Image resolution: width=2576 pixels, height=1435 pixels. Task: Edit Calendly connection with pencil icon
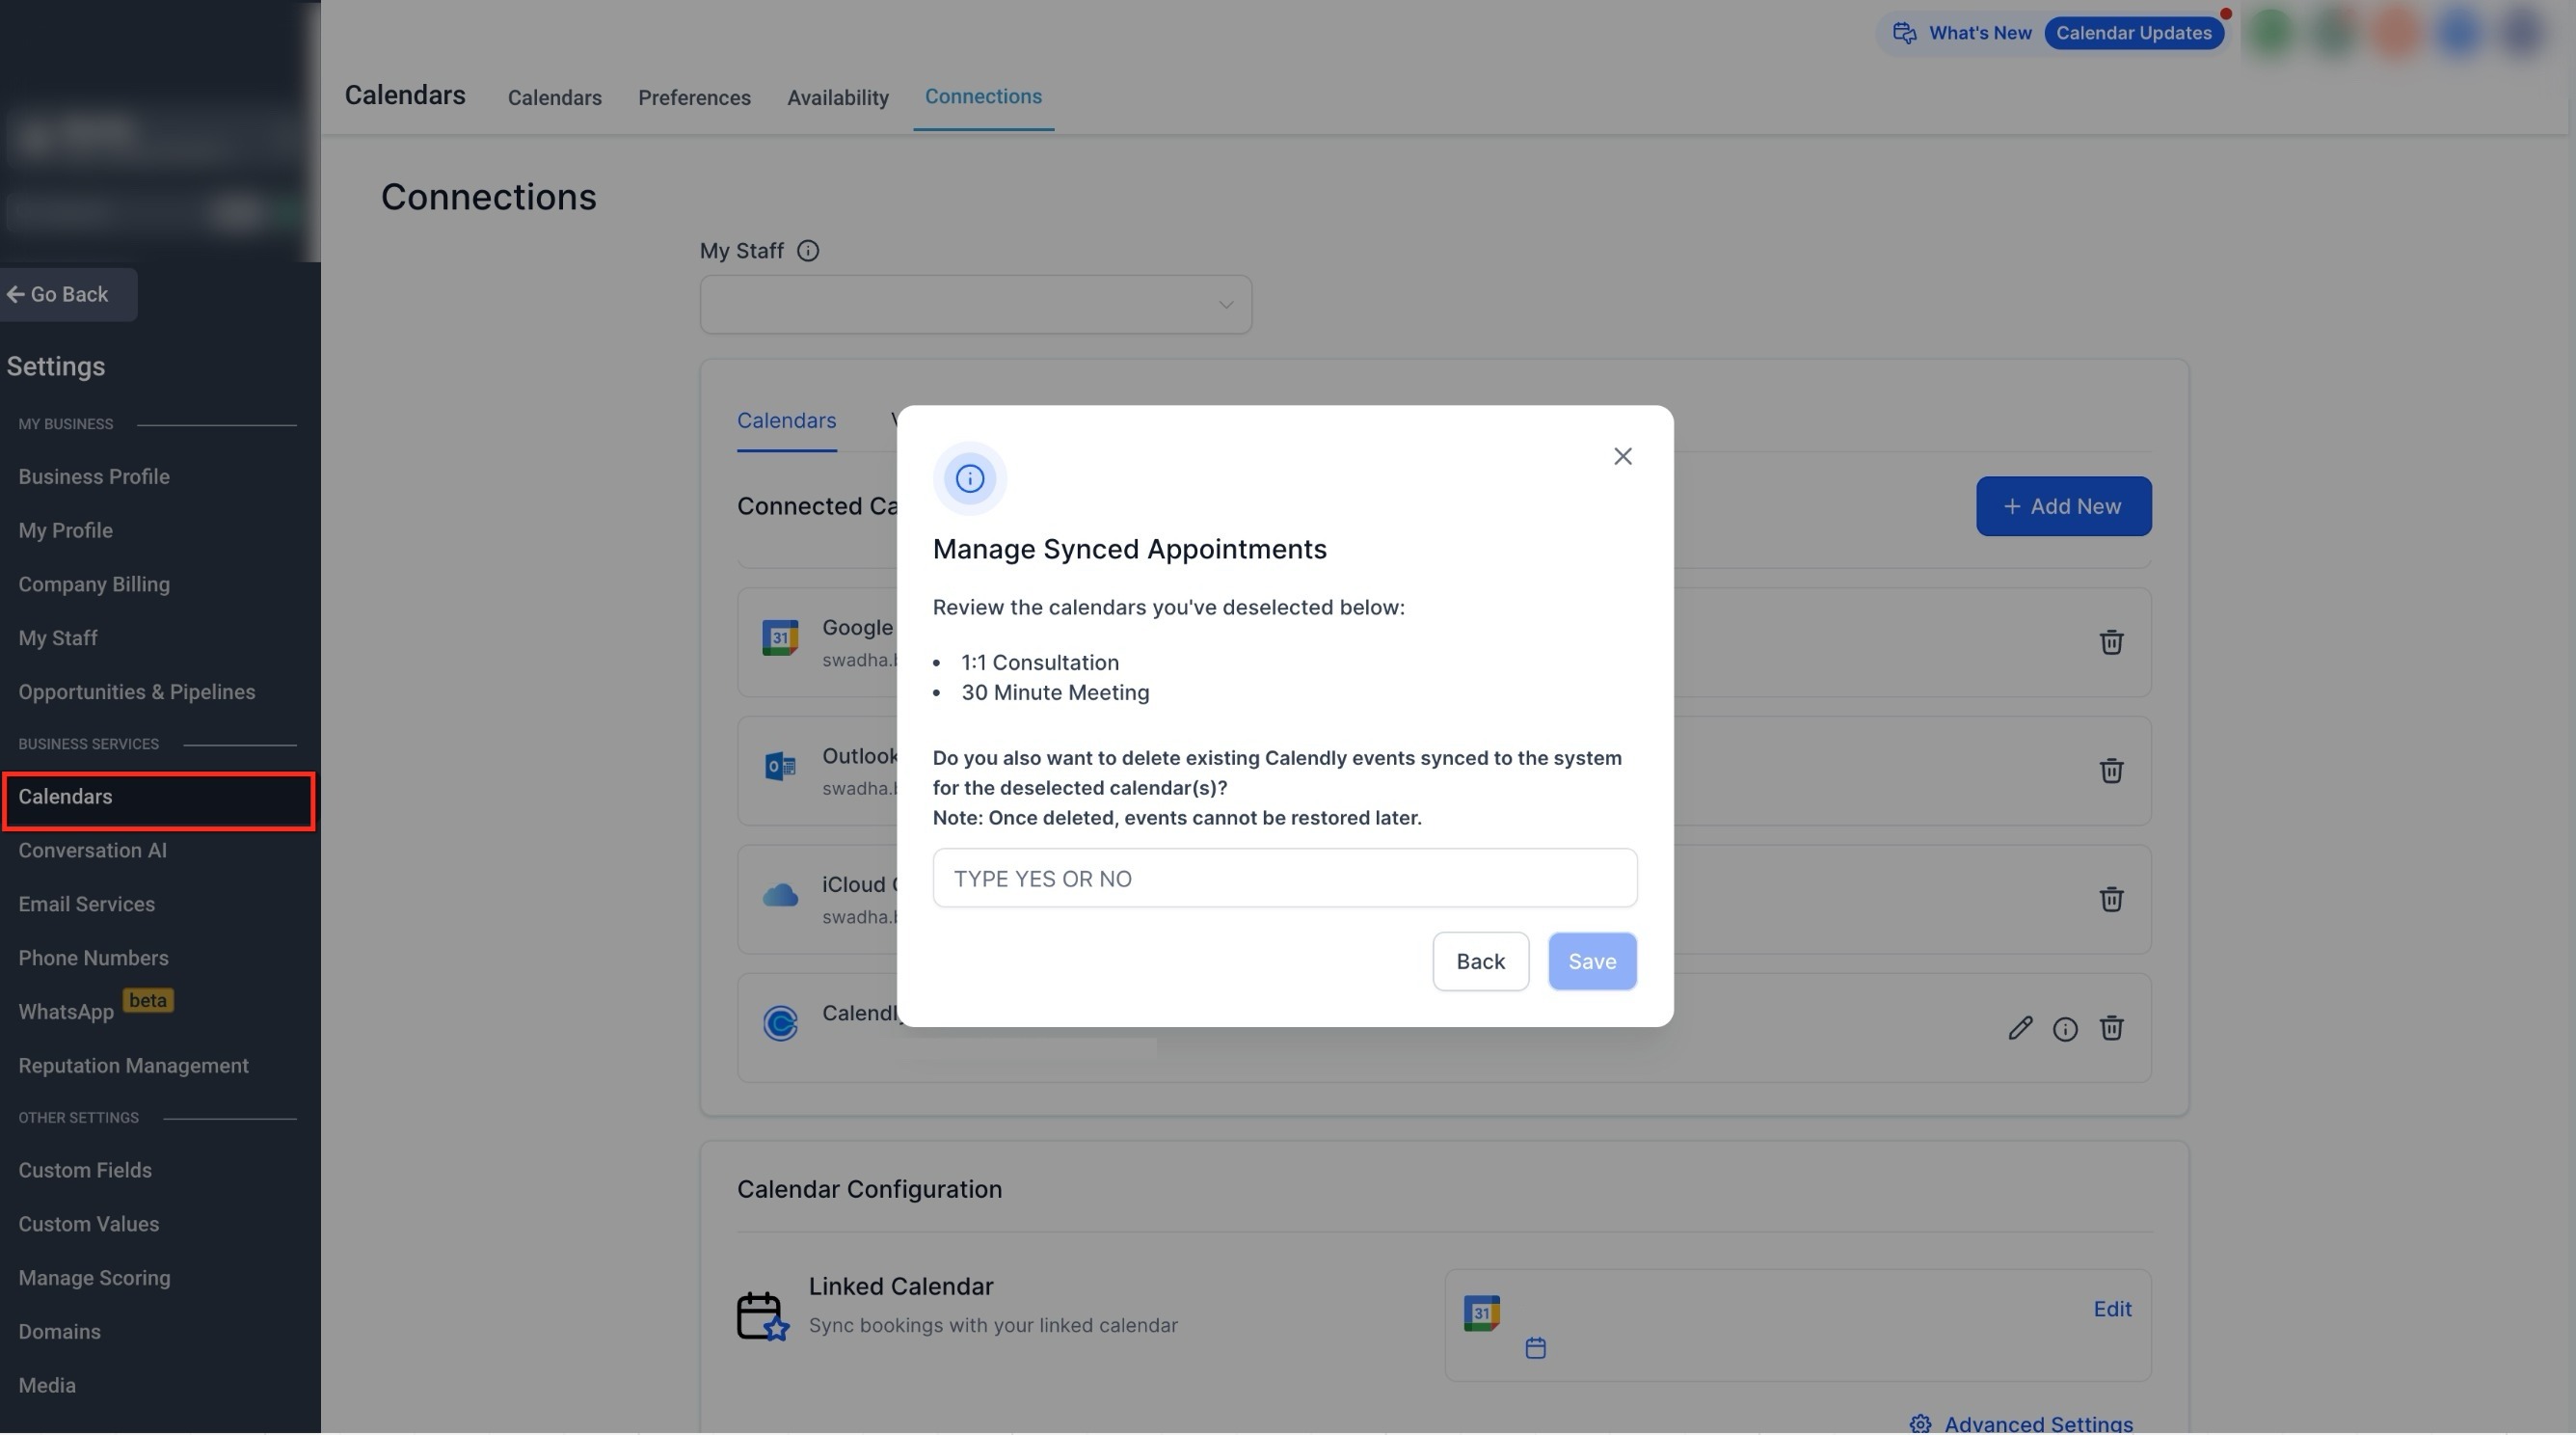(x=2019, y=1028)
